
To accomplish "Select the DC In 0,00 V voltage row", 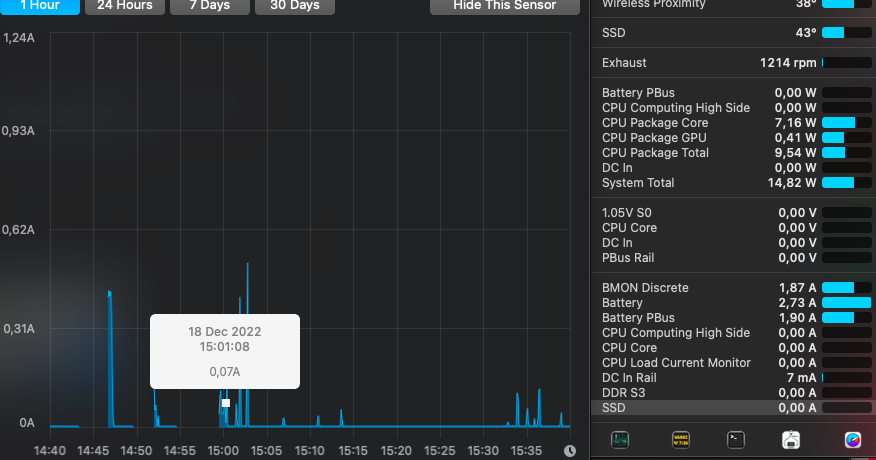I will coord(733,243).
